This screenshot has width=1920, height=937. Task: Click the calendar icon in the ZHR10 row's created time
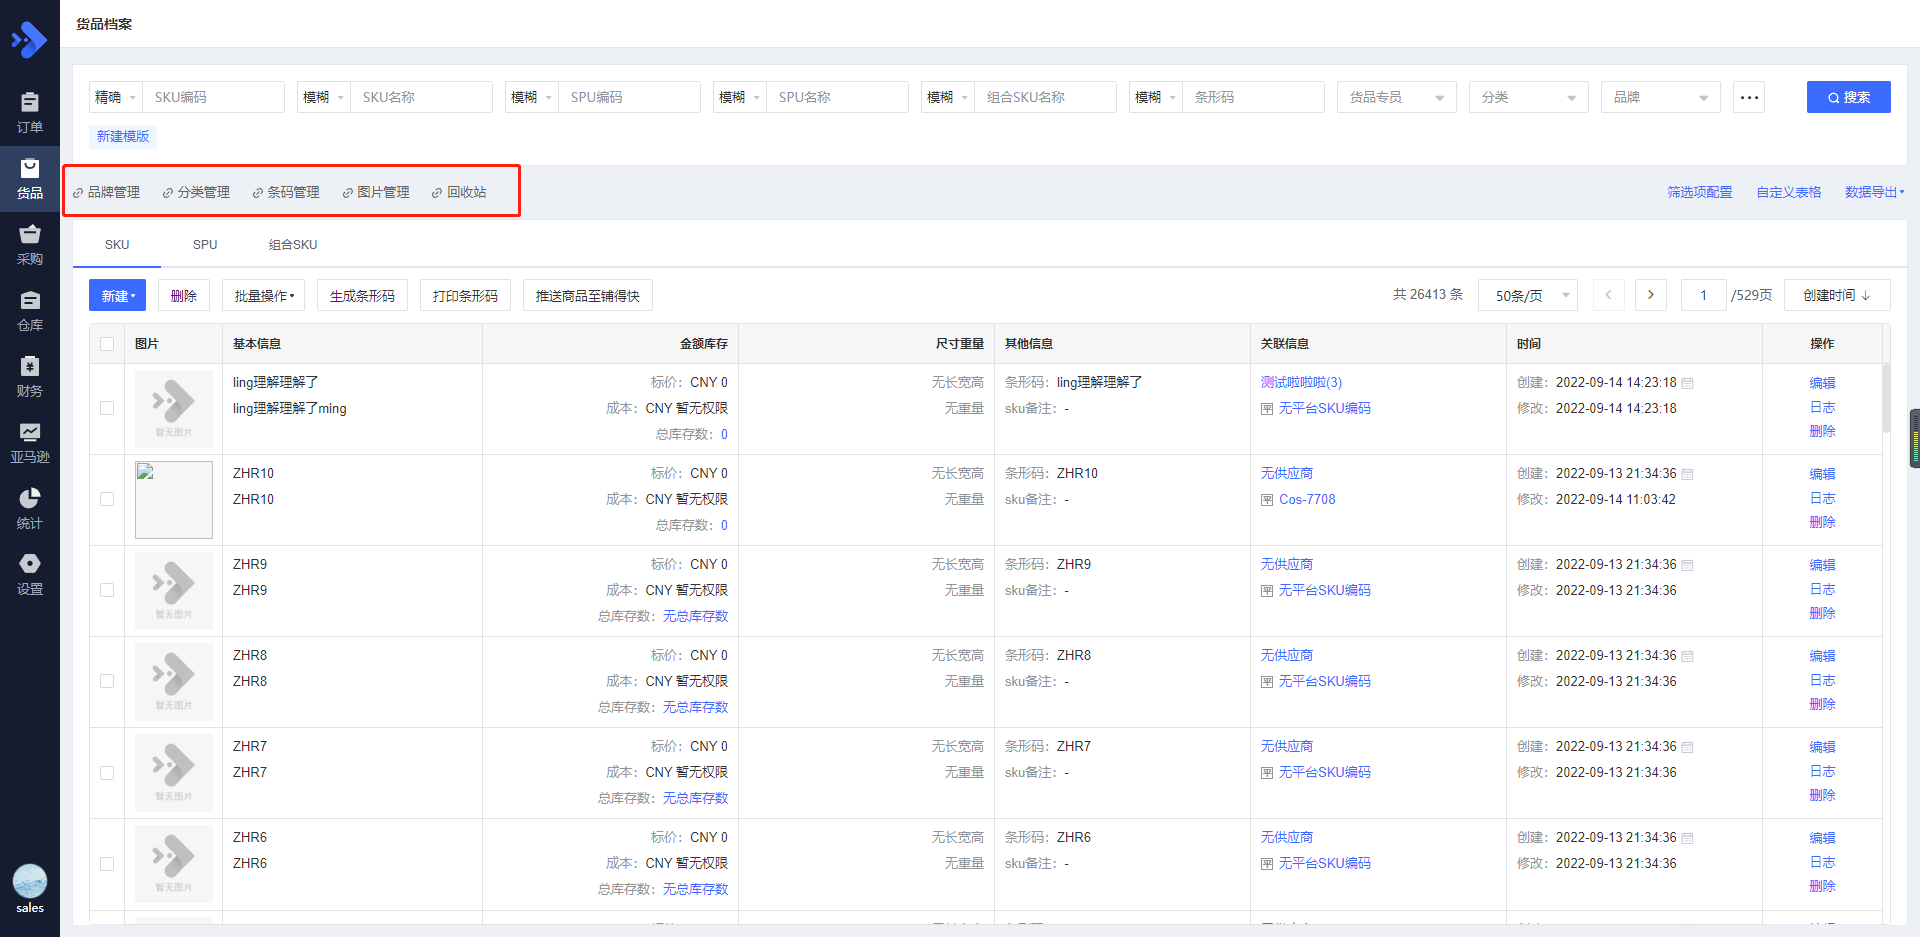click(x=1688, y=474)
